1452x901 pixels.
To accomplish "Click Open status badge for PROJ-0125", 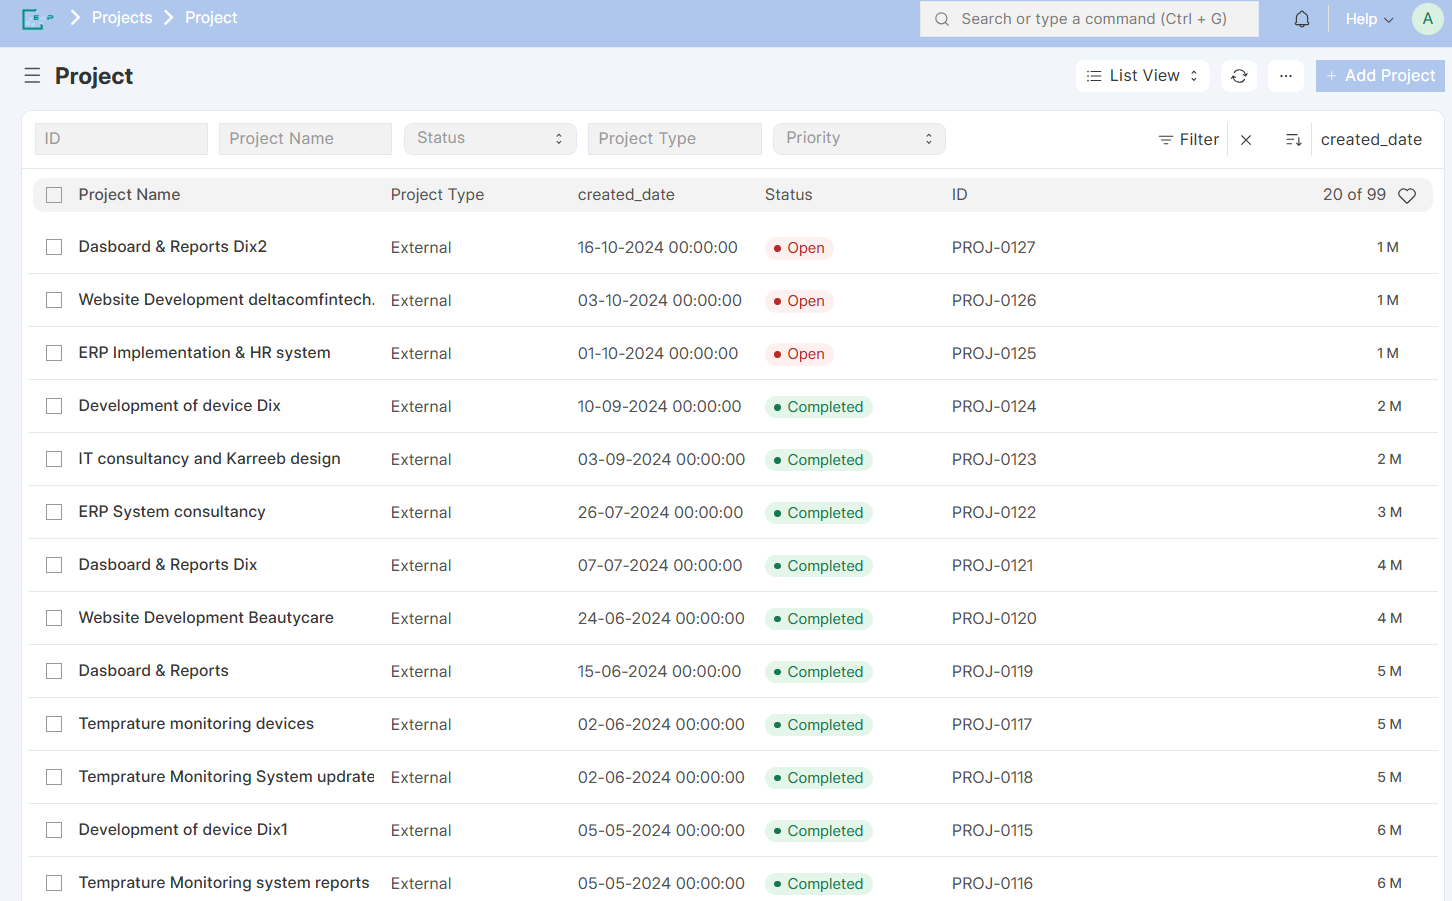I will (799, 354).
